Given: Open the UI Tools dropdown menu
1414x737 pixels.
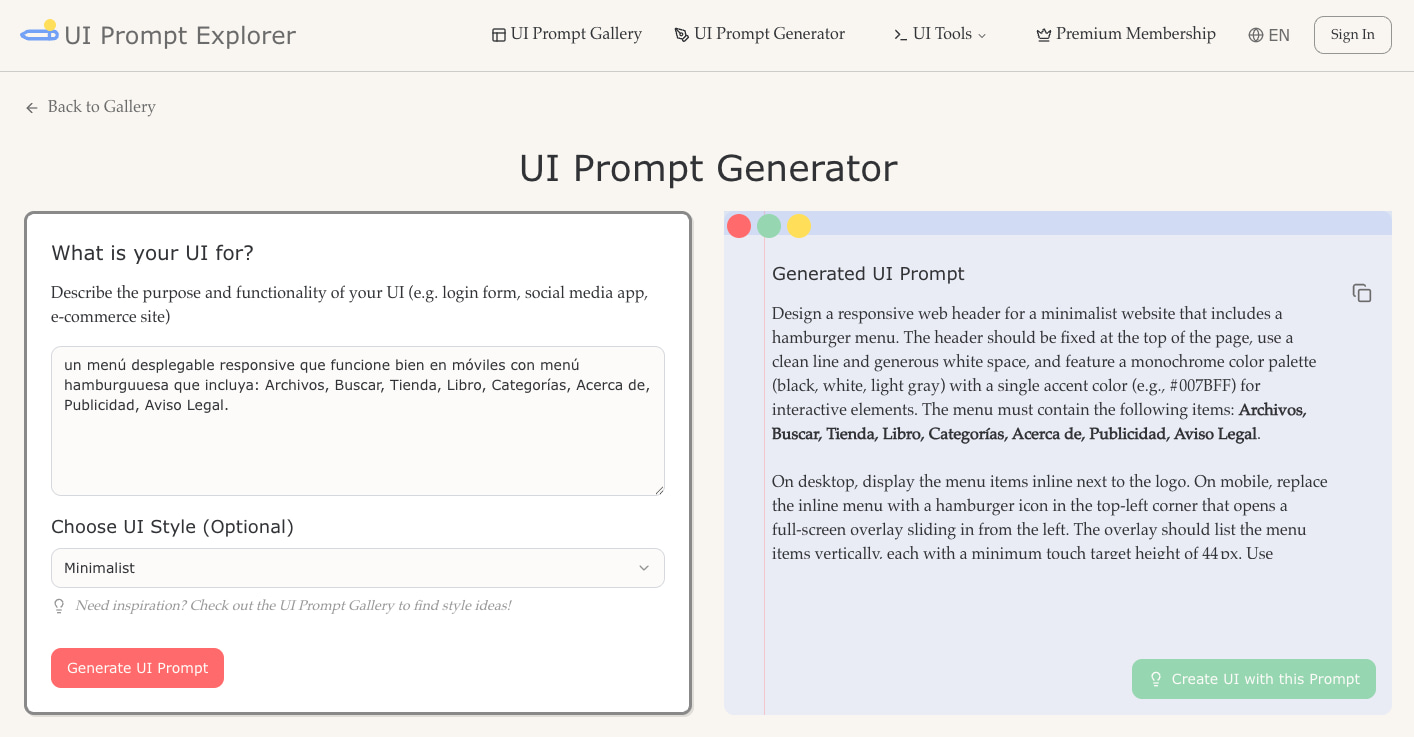Looking at the screenshot, I should tap(940, 34).
